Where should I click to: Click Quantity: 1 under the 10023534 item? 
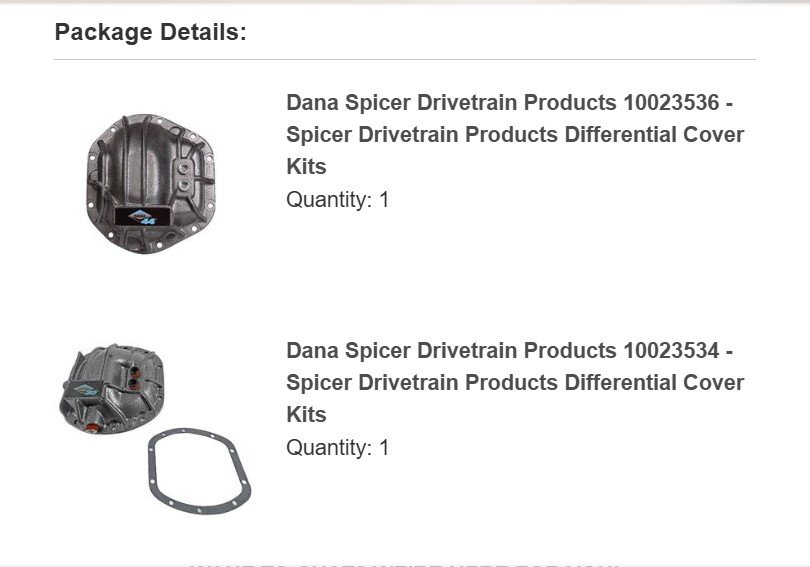pos(338,447)
